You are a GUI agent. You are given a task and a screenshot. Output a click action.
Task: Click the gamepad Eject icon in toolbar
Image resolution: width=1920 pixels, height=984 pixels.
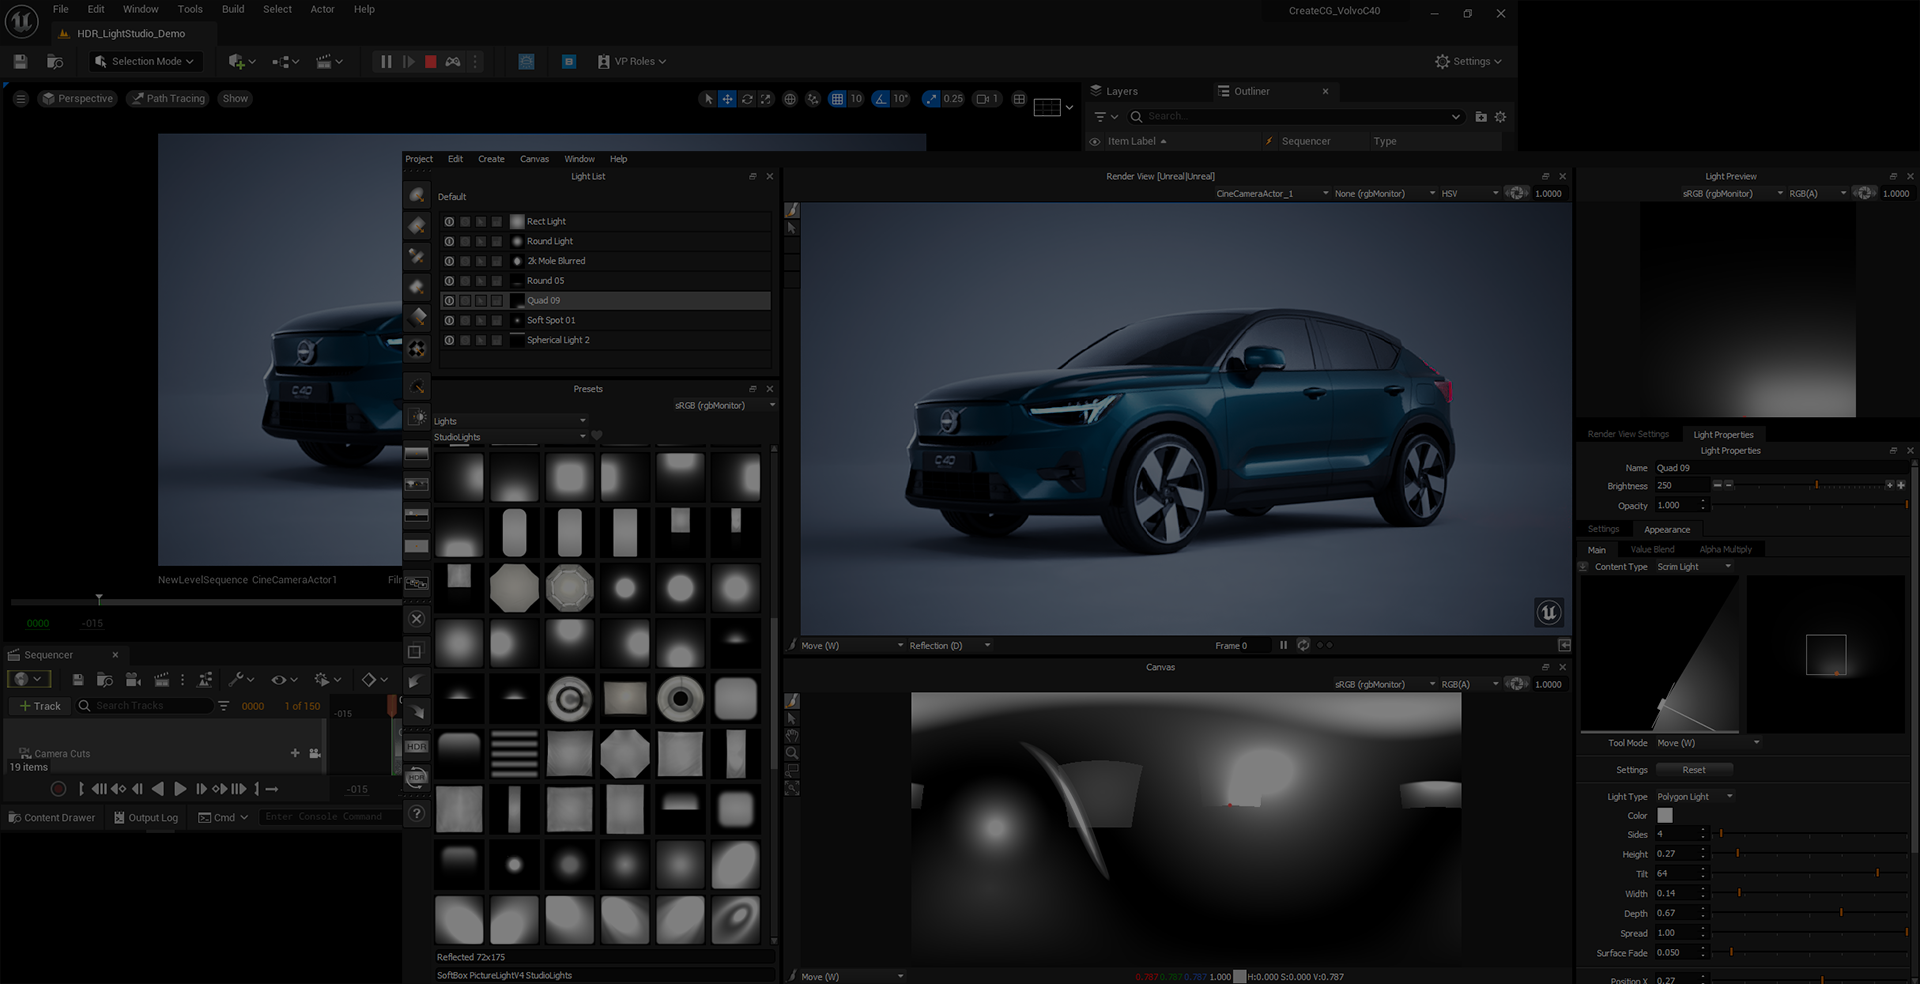(x=453, y=62)
